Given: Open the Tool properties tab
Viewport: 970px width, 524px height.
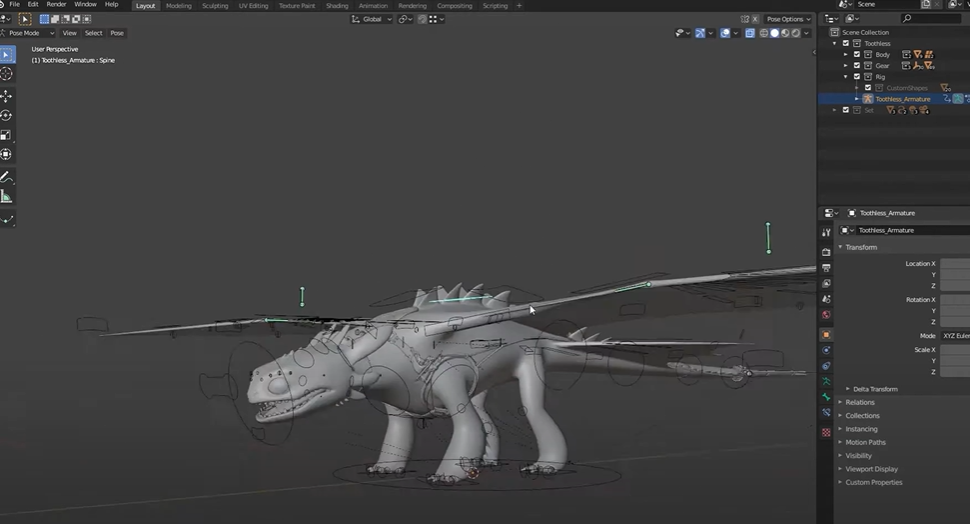Looking at the screenshot, I should [x=826, y=232].
